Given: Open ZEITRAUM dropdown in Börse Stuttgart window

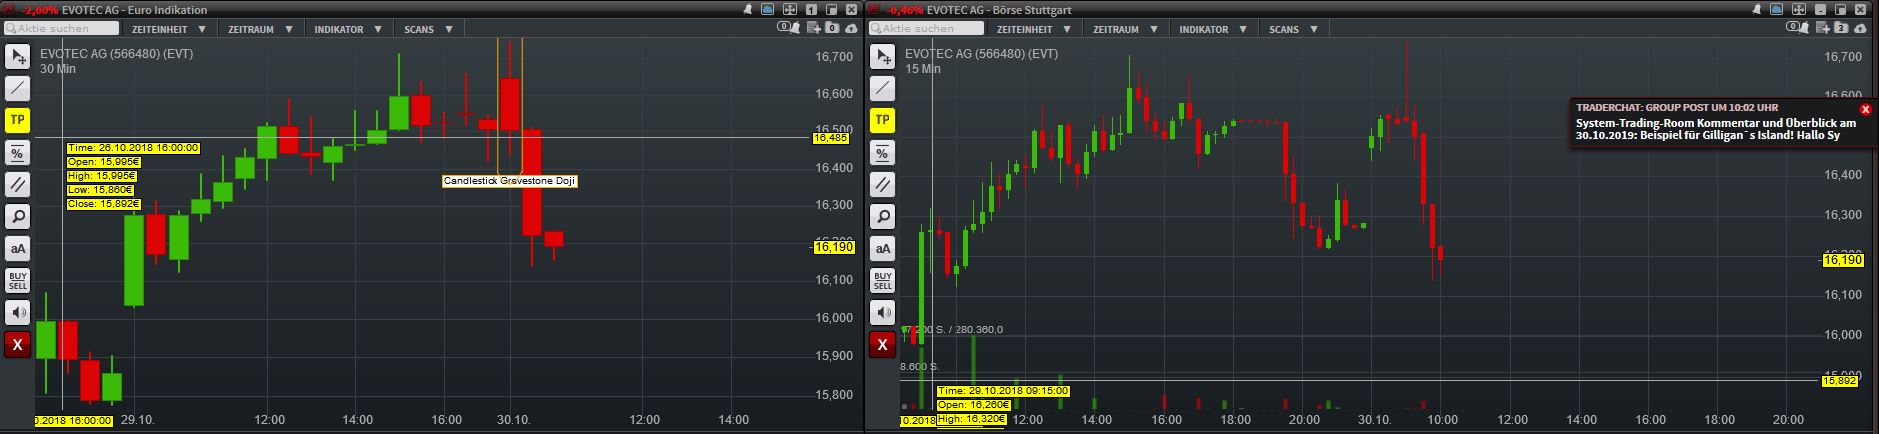Looking at the screenshot, I should pos(1125,29).
